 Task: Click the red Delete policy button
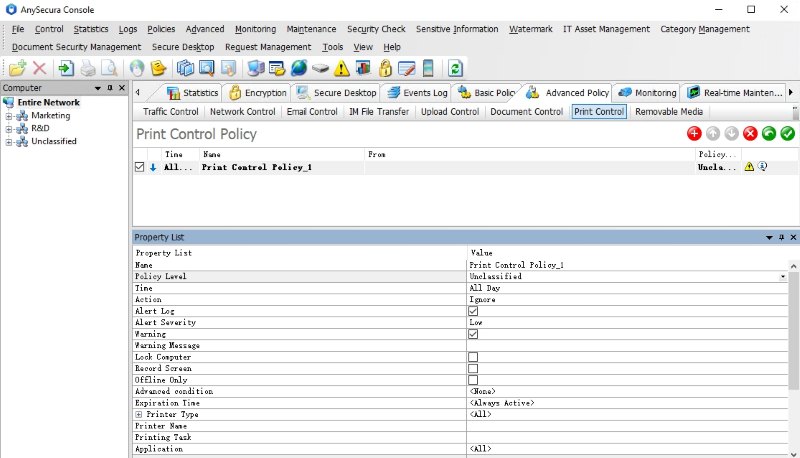(x=750, y=134)
